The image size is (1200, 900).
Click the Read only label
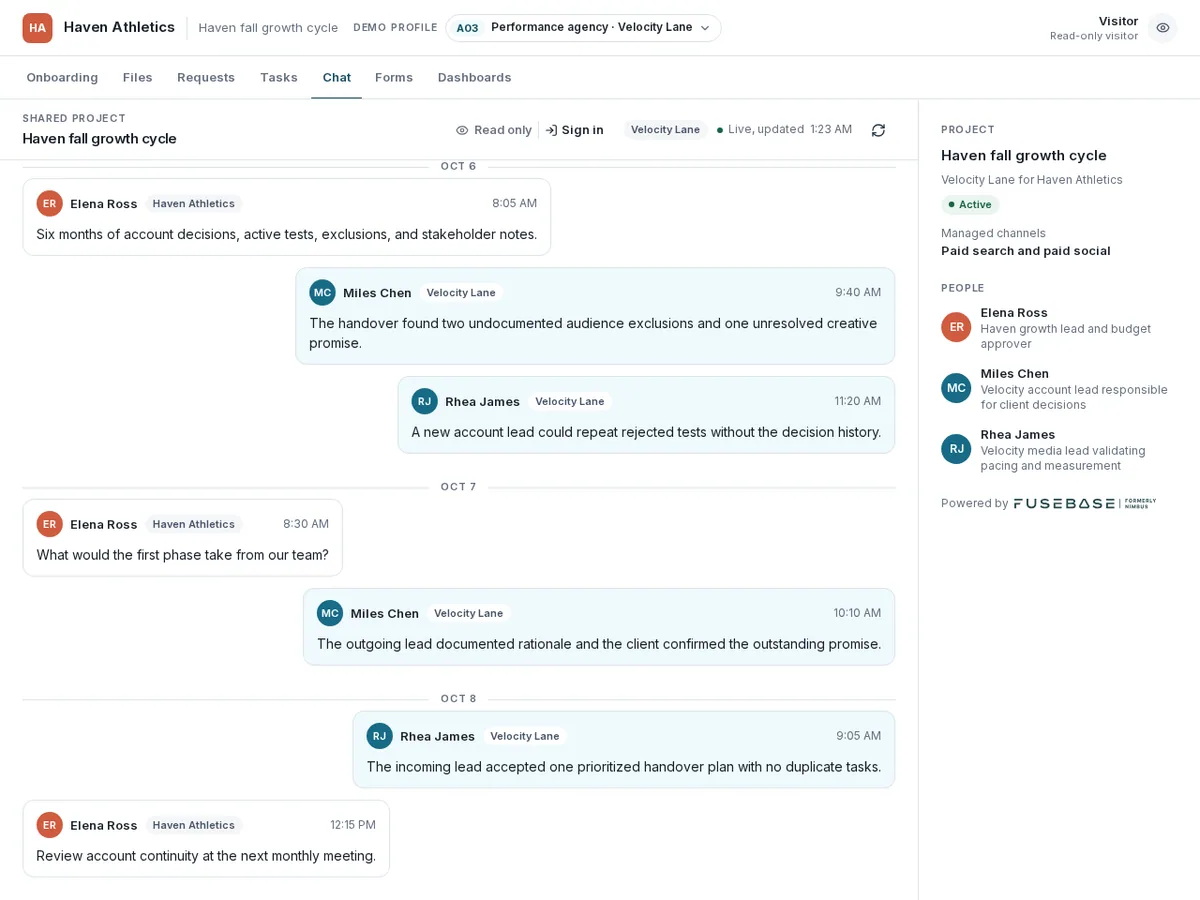(503, 130)
